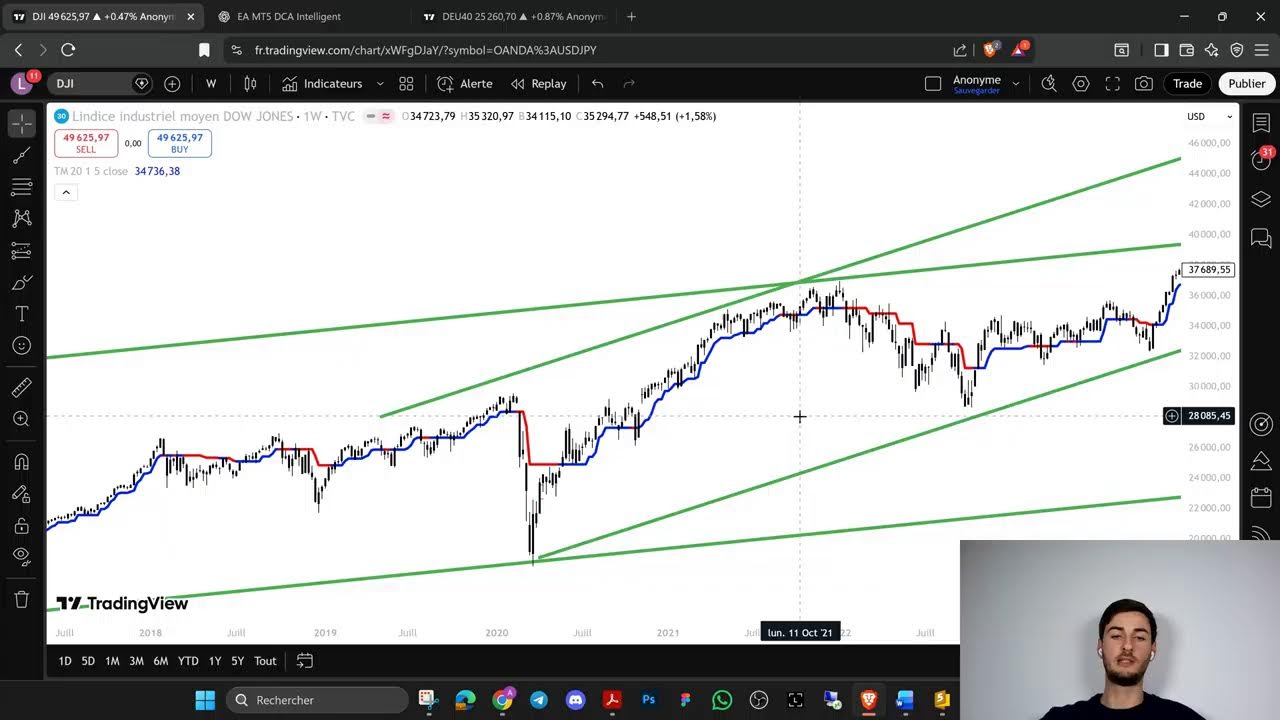Screen dimensions: 1280x720
Task: Open the Indicateurs panel
Action: click(x=322, y=84)
